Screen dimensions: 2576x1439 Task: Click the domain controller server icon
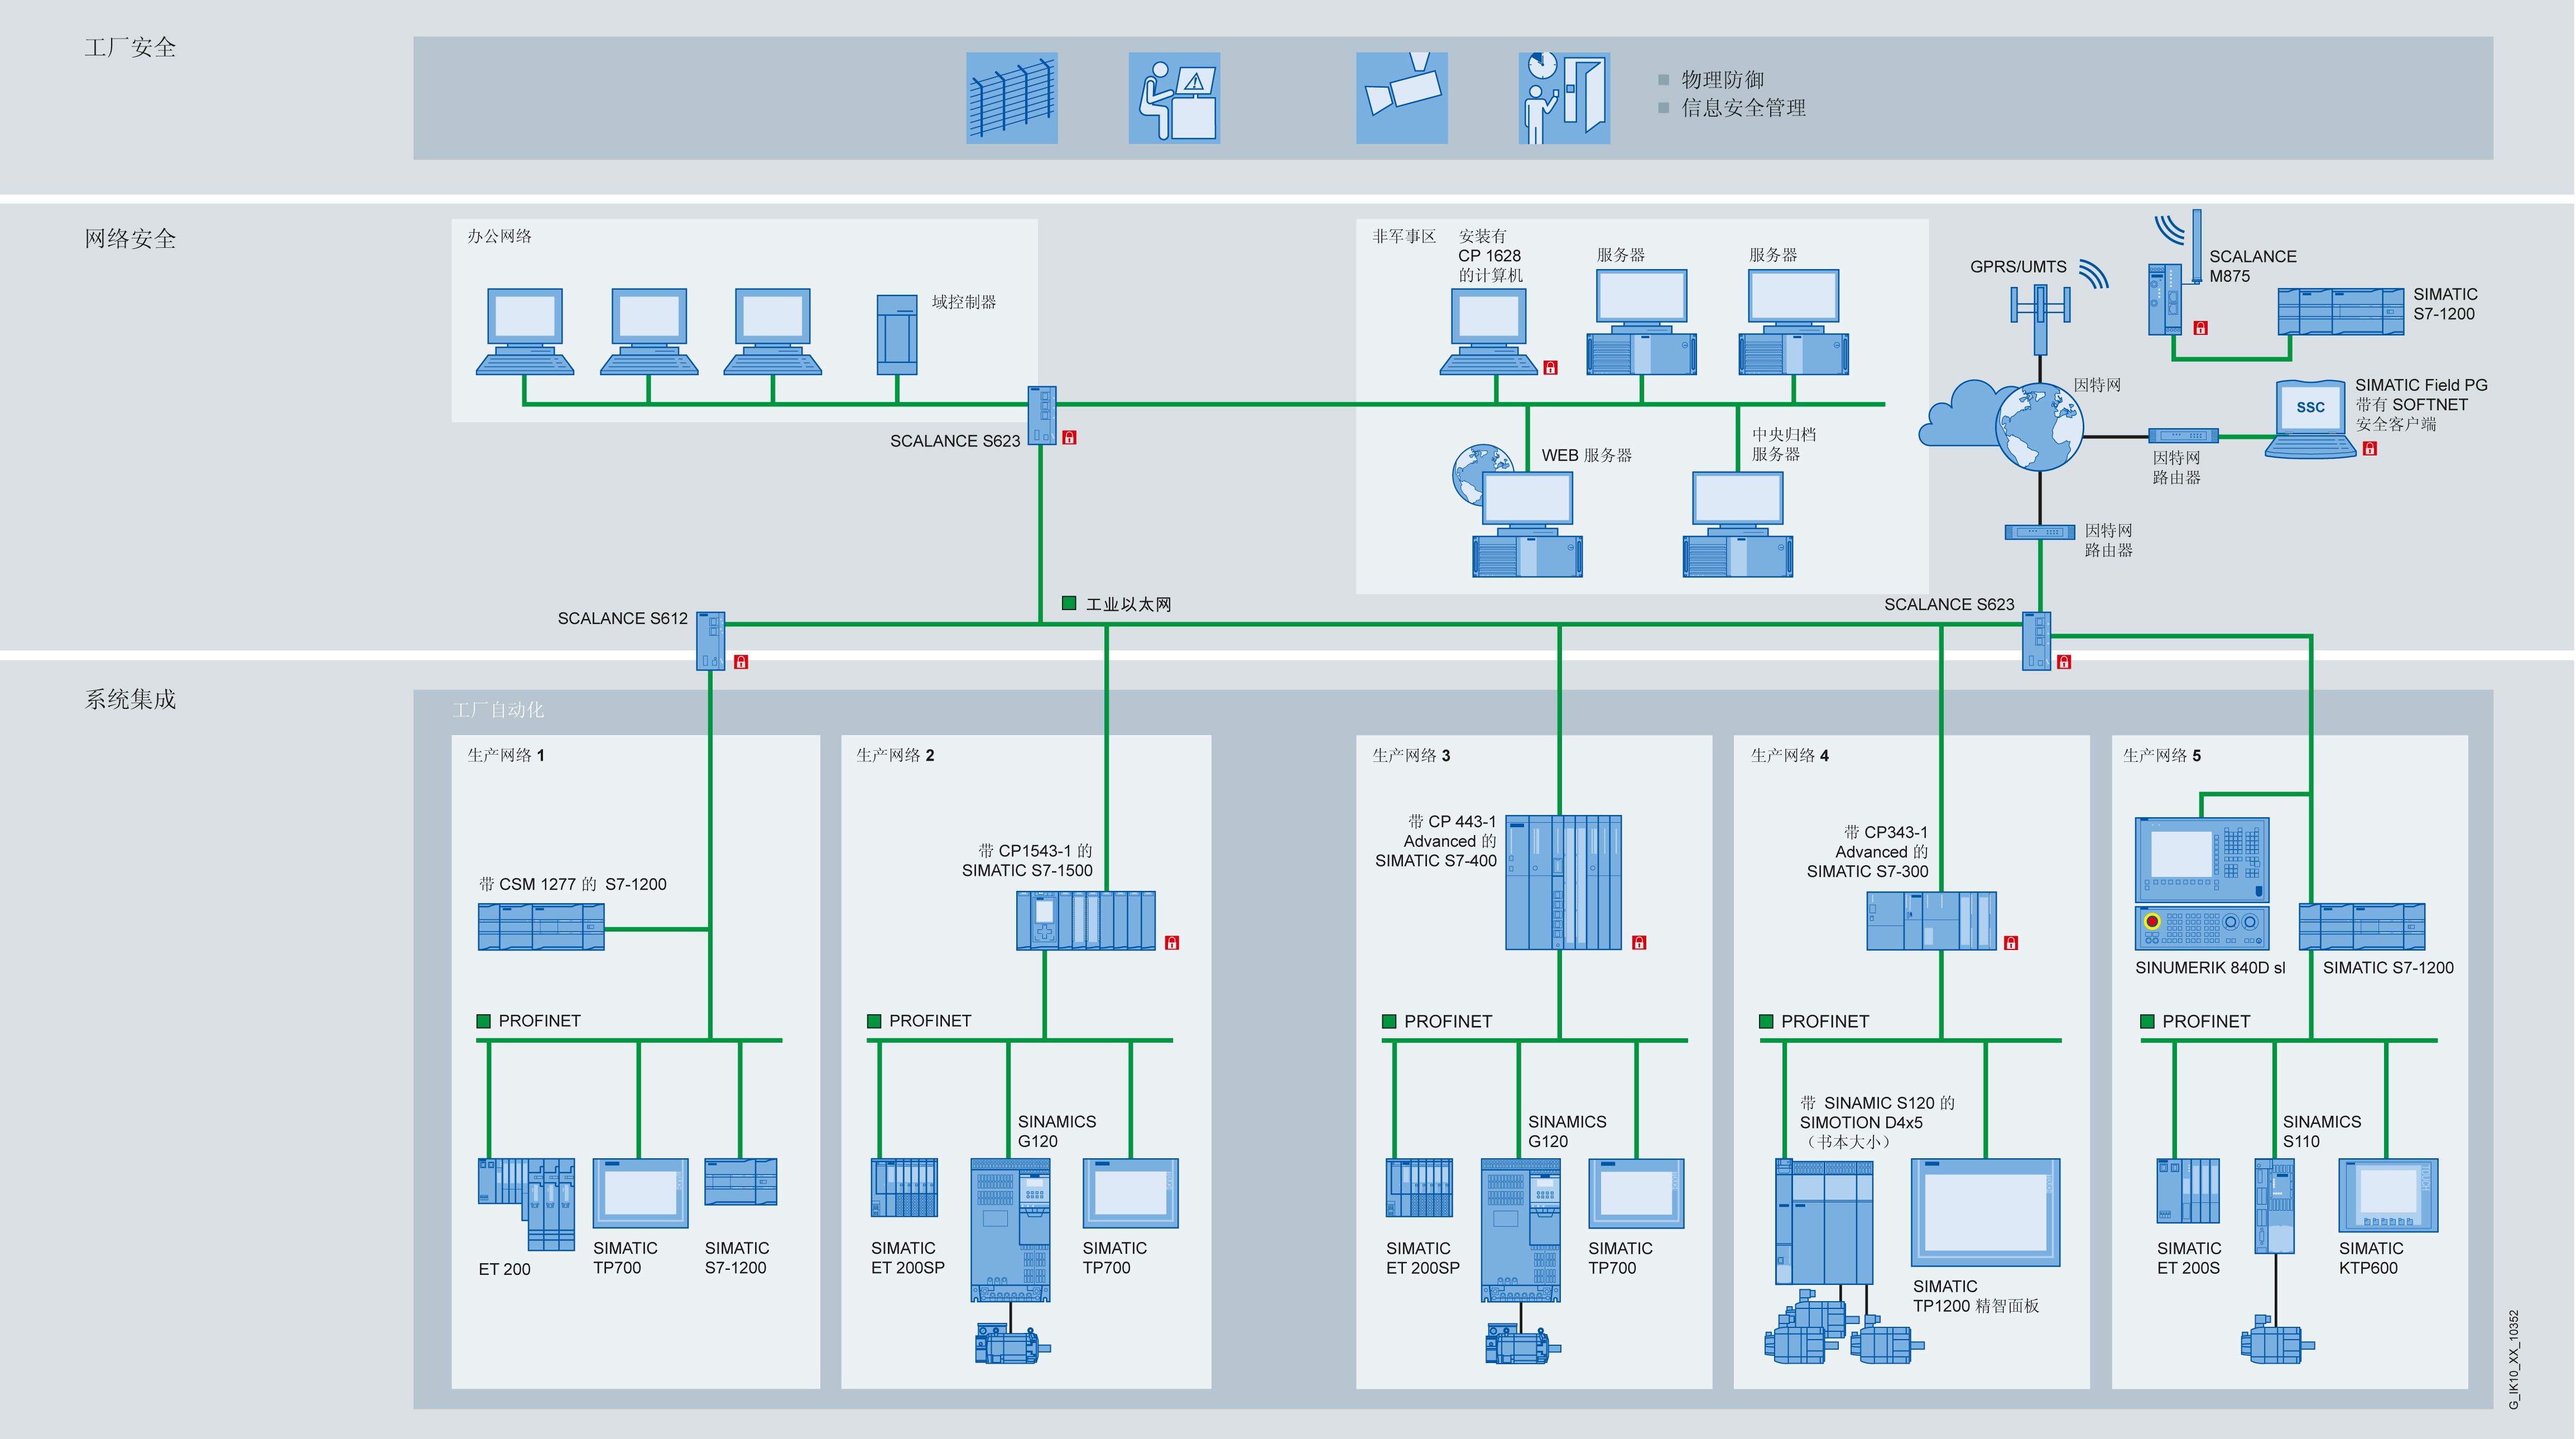click(896, 334)
